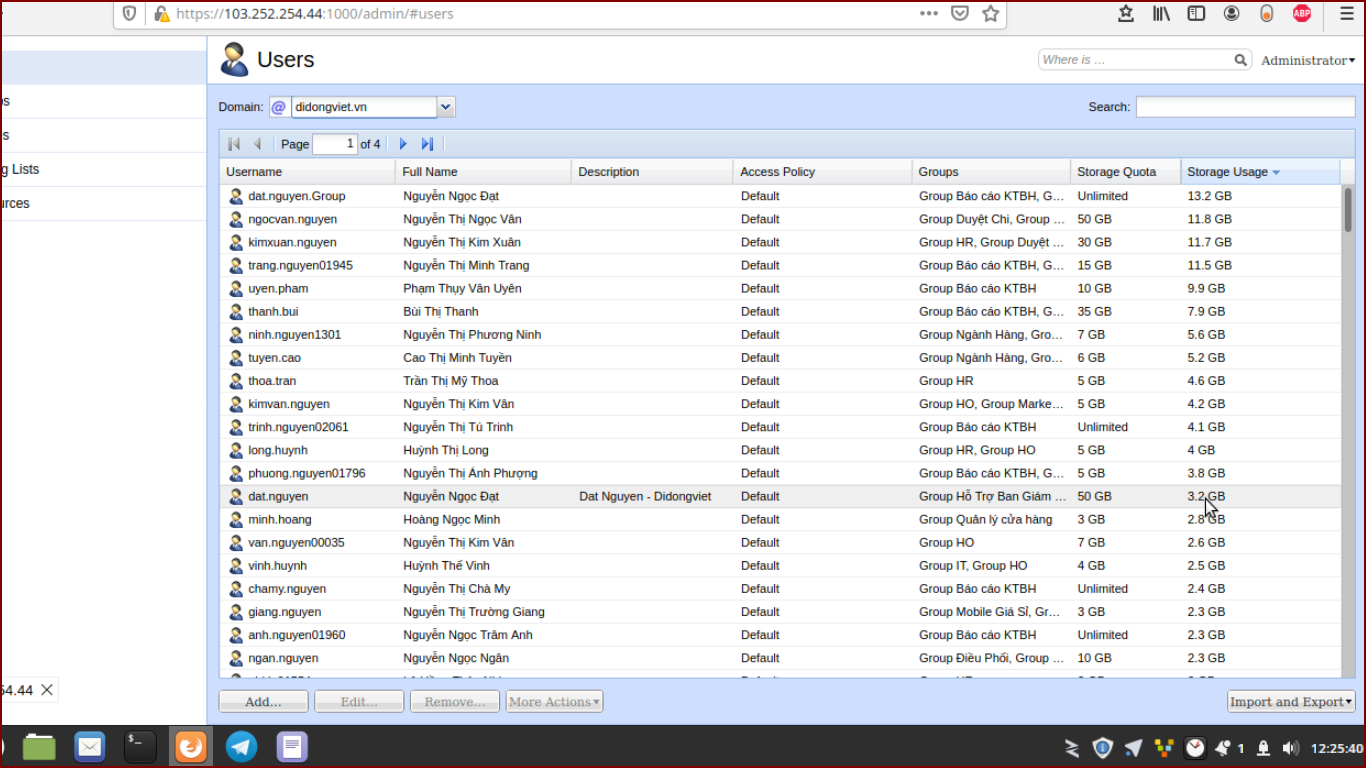
Task: Click clock in system tray
Action: (1336, 748)
